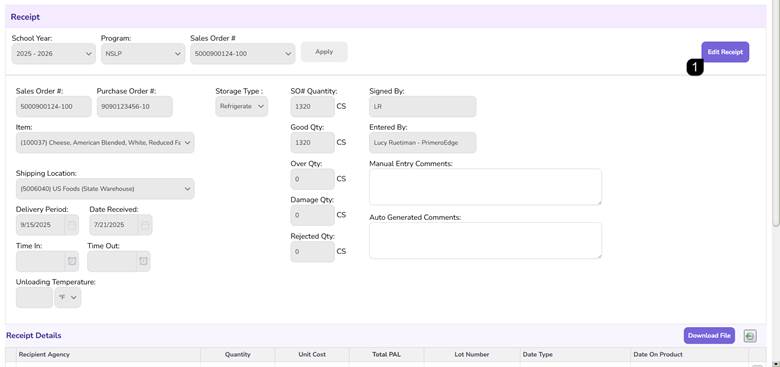Click the Auto Generated Comments box

tap(486, 241)
